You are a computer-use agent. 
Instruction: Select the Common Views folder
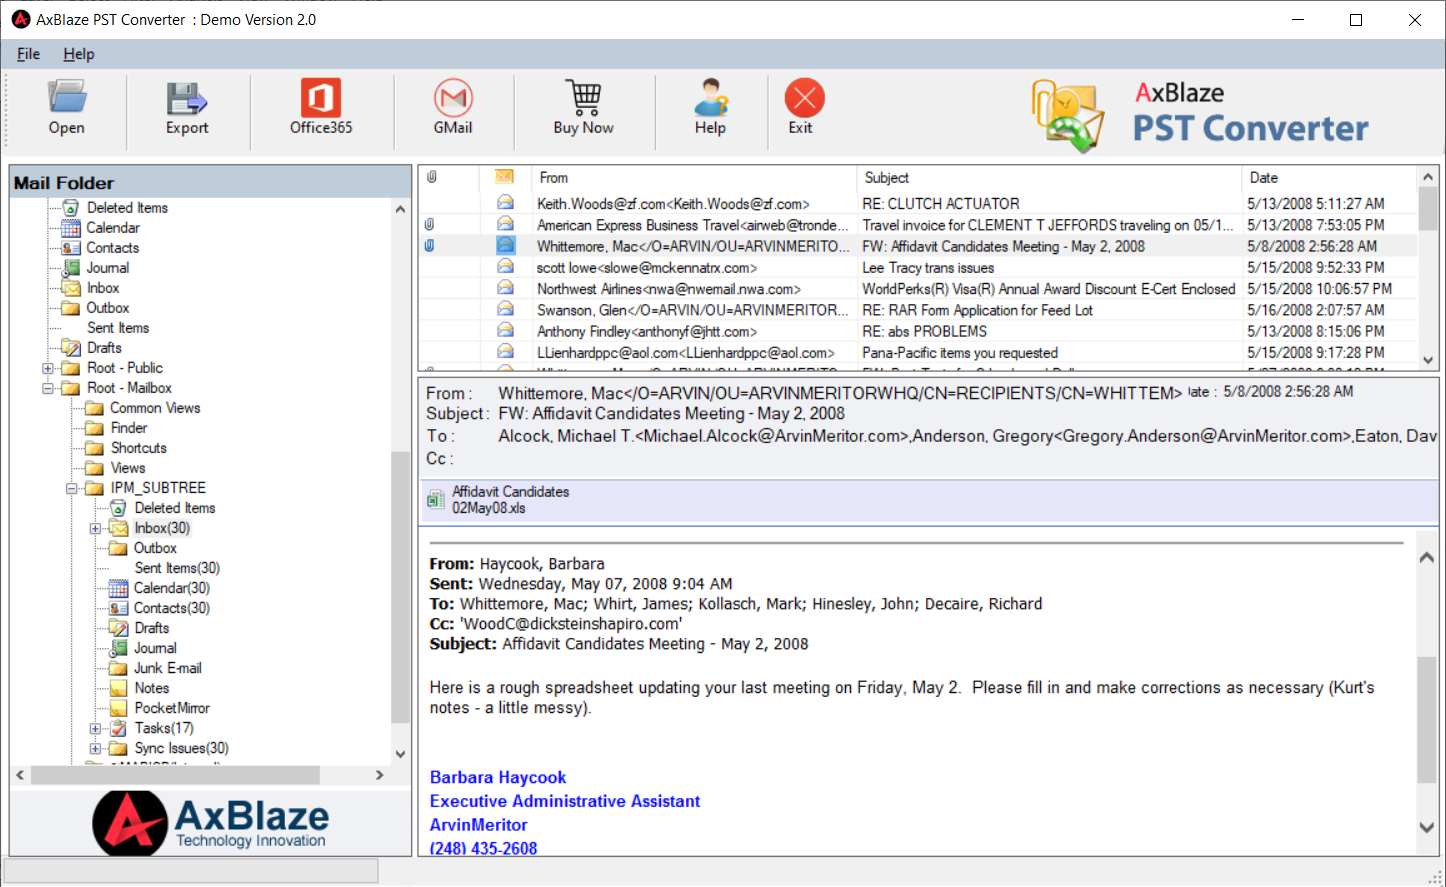(x=155, y=408)
